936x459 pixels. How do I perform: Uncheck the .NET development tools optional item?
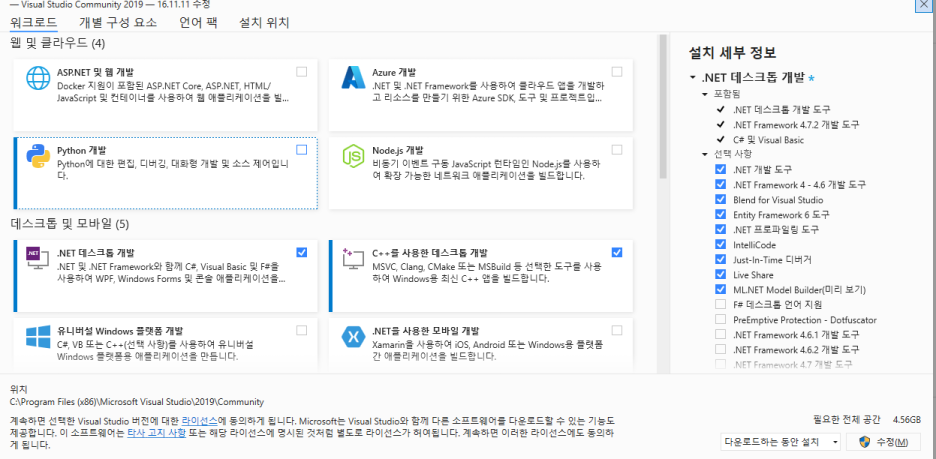click(721, 170)
